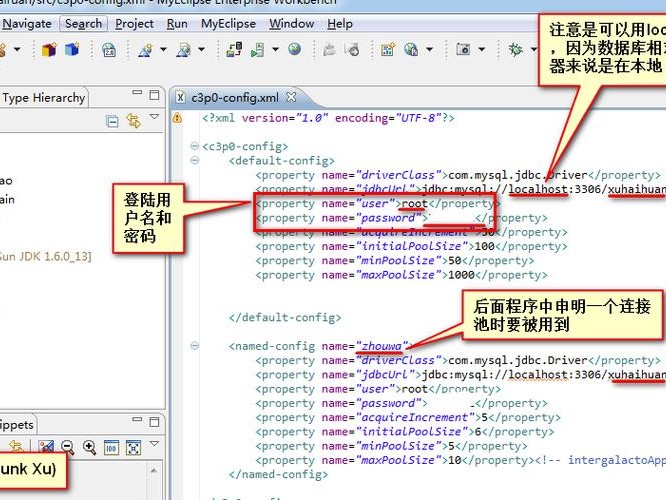The width and height of the screenshot is (666, 500).
Task: Collapse the default-config element fold
Action: click(195, 161)
